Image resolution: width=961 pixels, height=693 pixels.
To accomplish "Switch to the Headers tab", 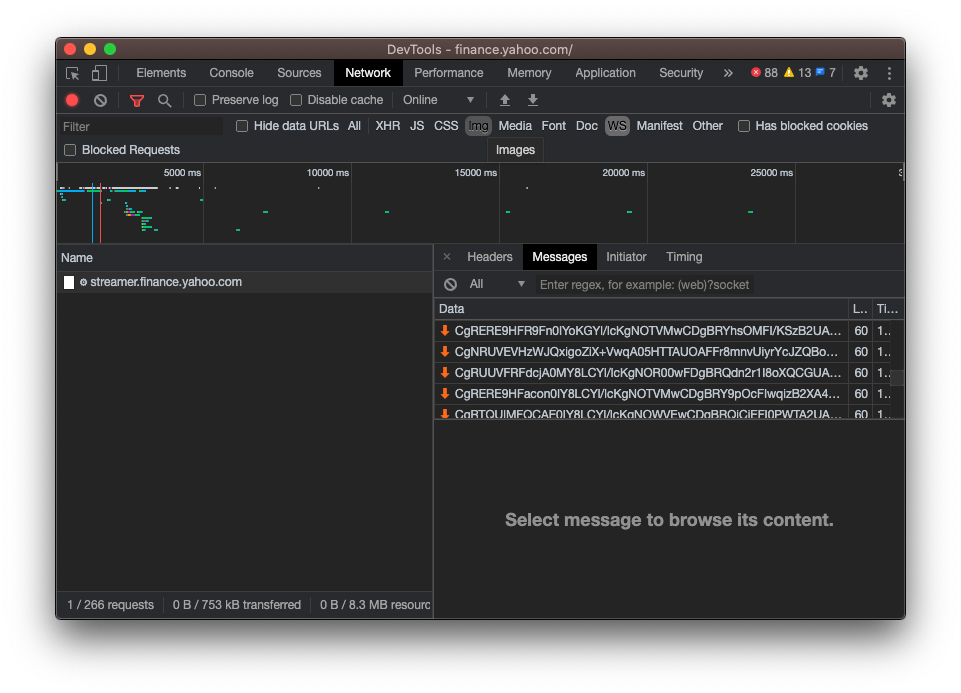I will pyautogui.click(x=489, y=257).
